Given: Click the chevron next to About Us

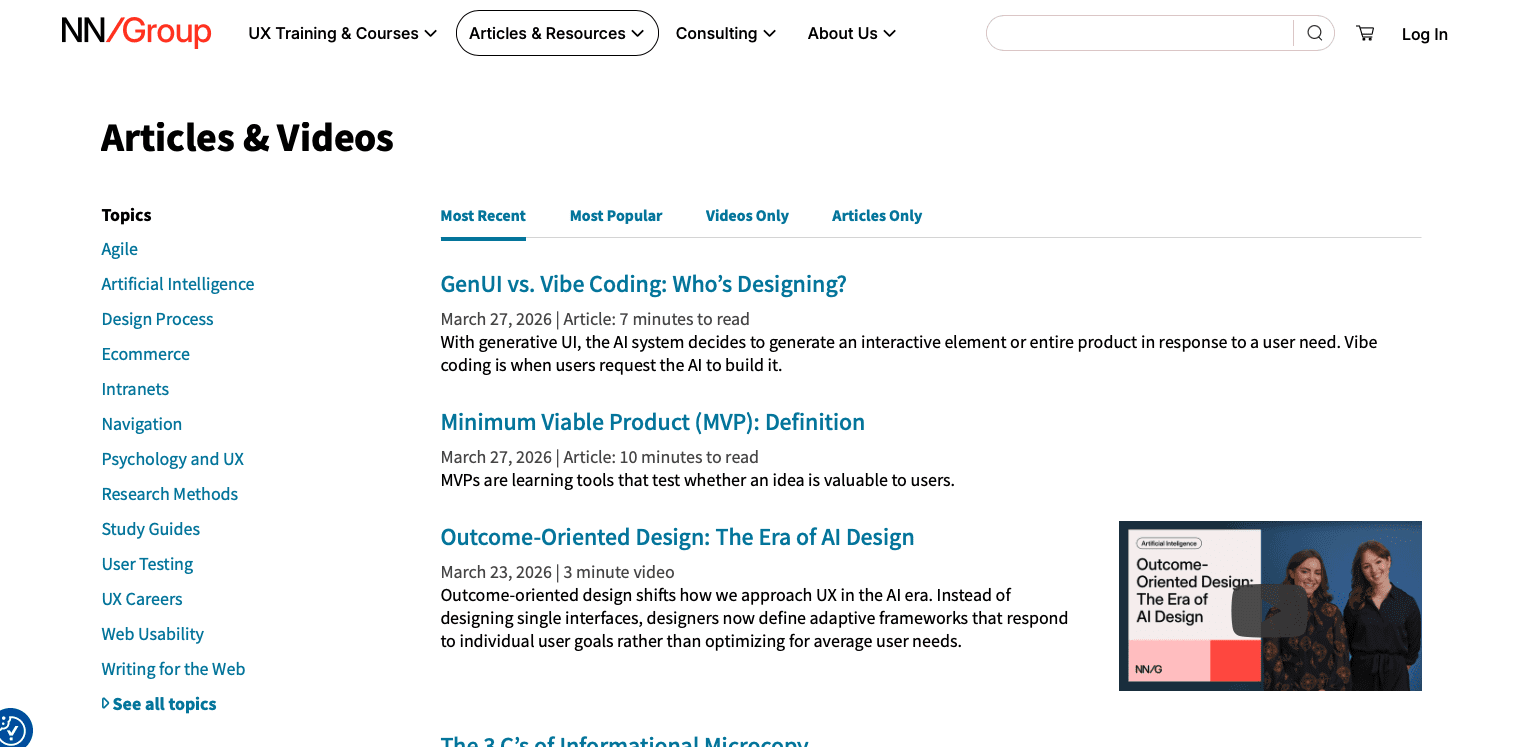Looking at the screenshot, I should click(889, 33).
